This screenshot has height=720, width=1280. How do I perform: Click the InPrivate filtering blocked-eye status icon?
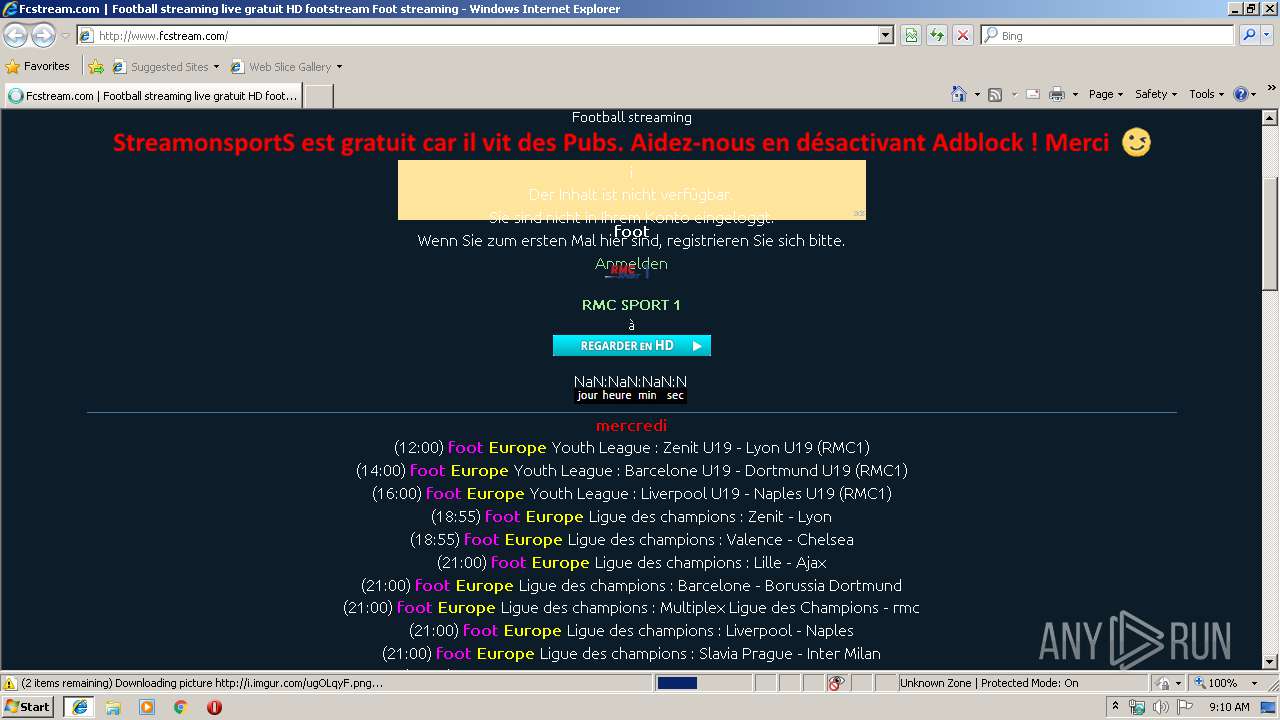coord(836,683)
